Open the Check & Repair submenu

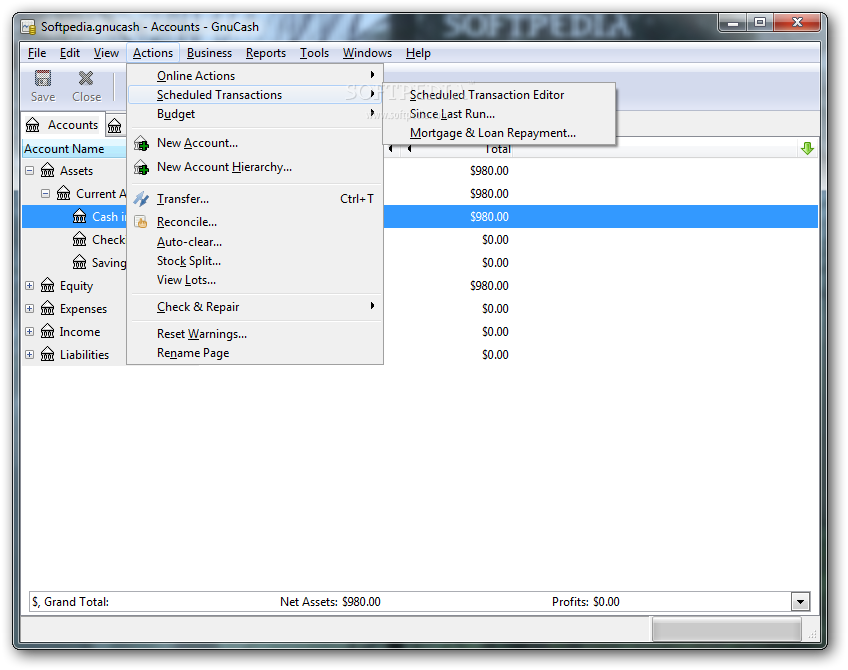coord(255,307)
